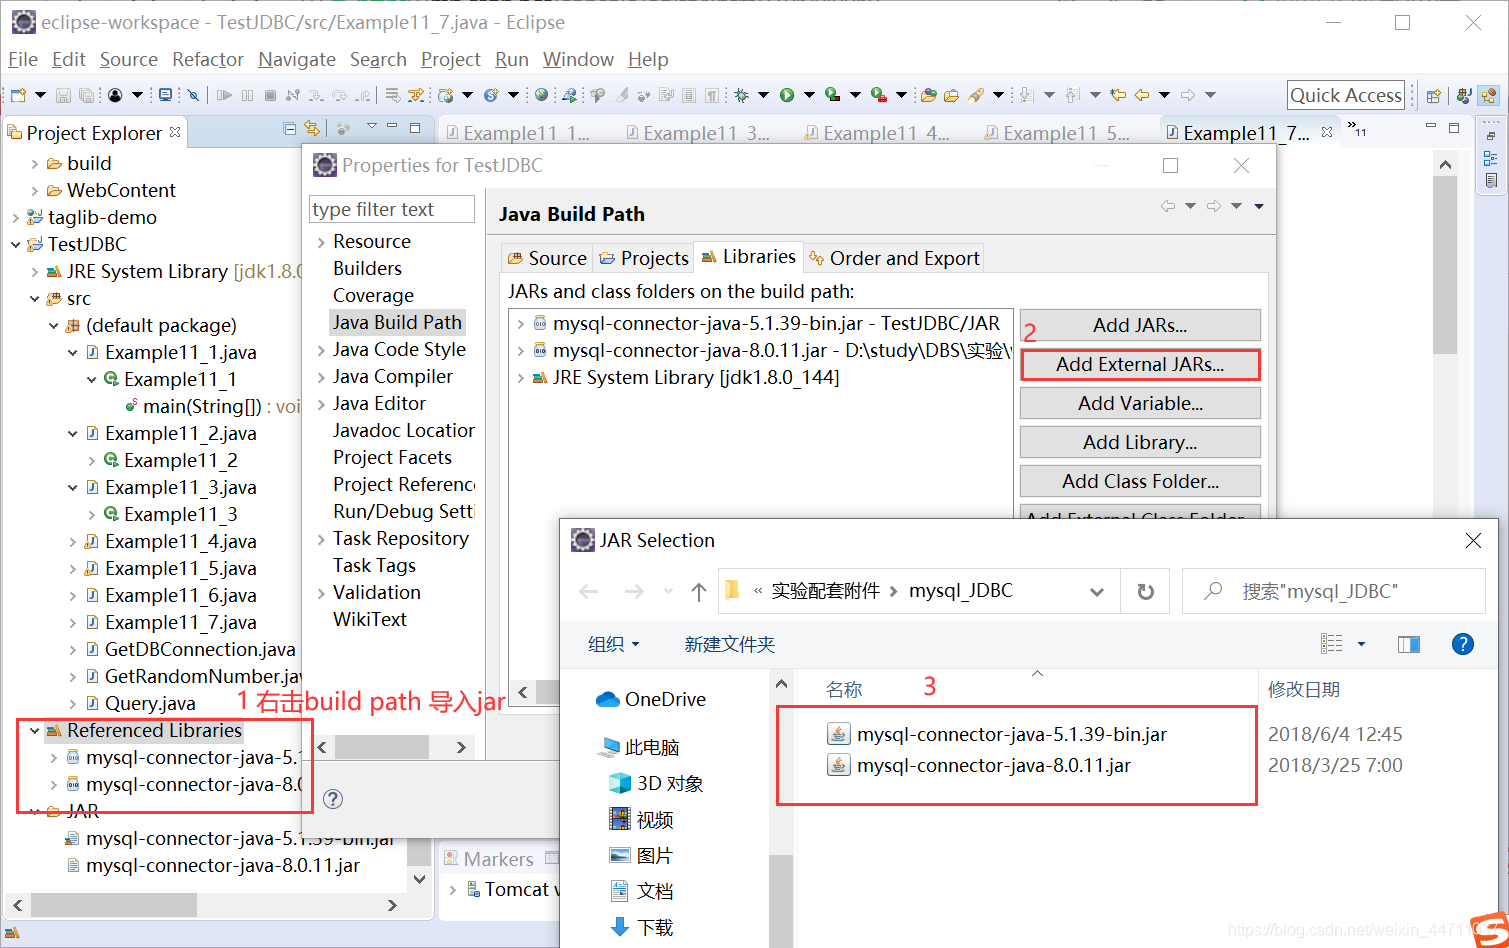This screenshot has width=1509, height=948.
Task: Click the Add Library... button
Action: (x=1140, y=442)
